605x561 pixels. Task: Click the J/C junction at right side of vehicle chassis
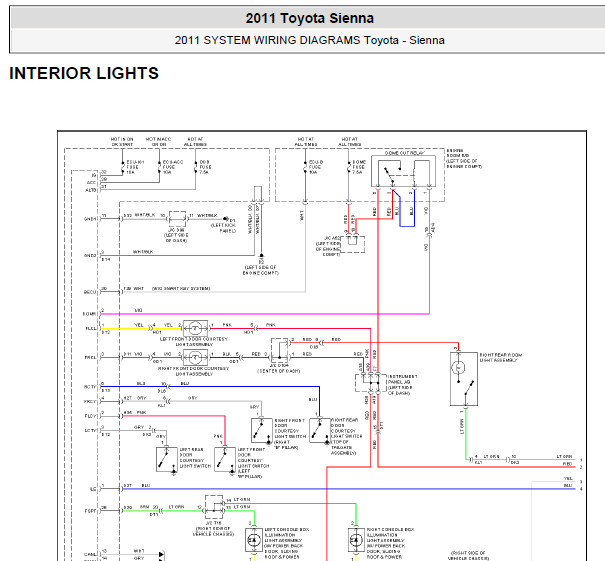tap(215, 507)
